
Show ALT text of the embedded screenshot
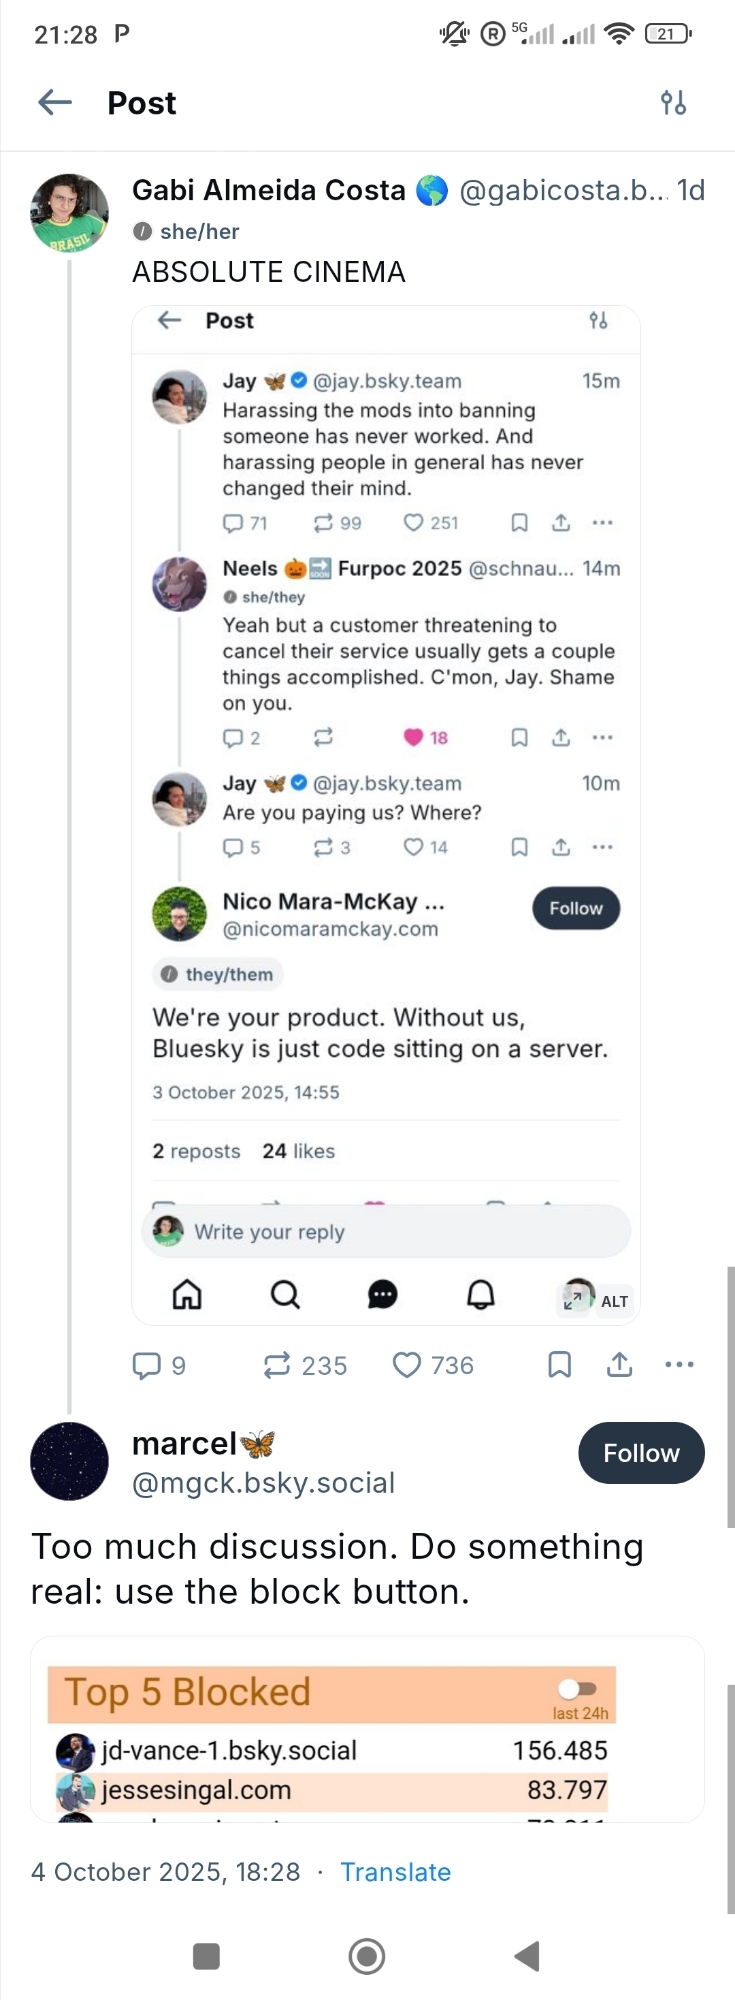(x=615, y=1301)
